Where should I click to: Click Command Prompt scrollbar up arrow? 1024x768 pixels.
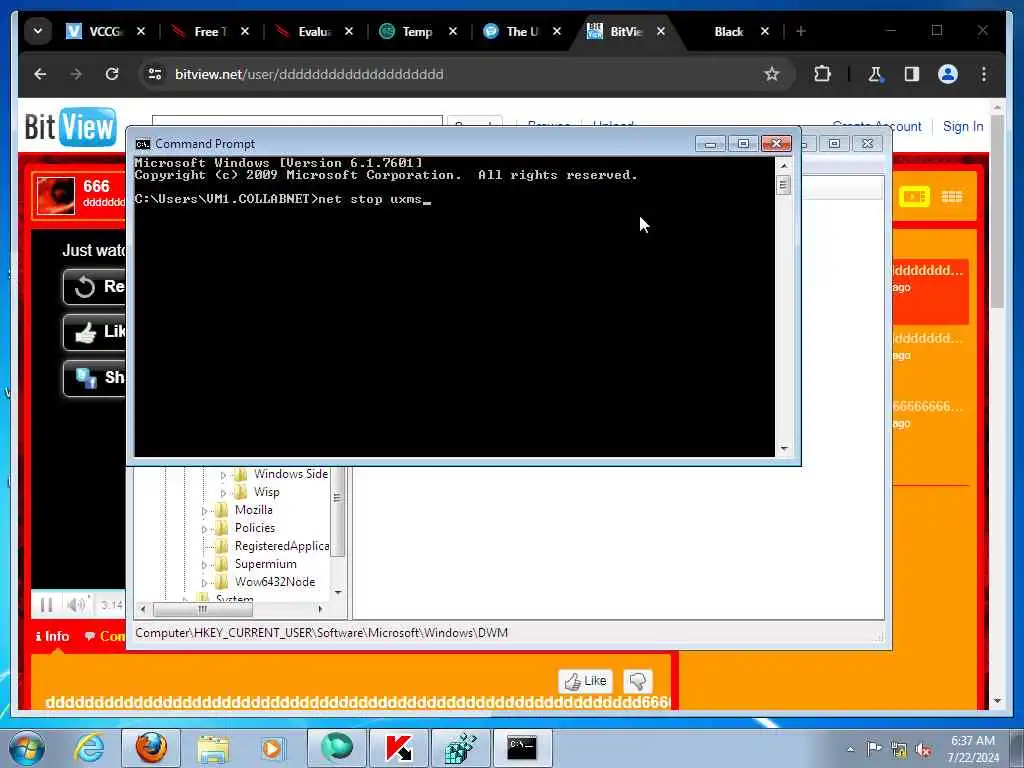784,166
